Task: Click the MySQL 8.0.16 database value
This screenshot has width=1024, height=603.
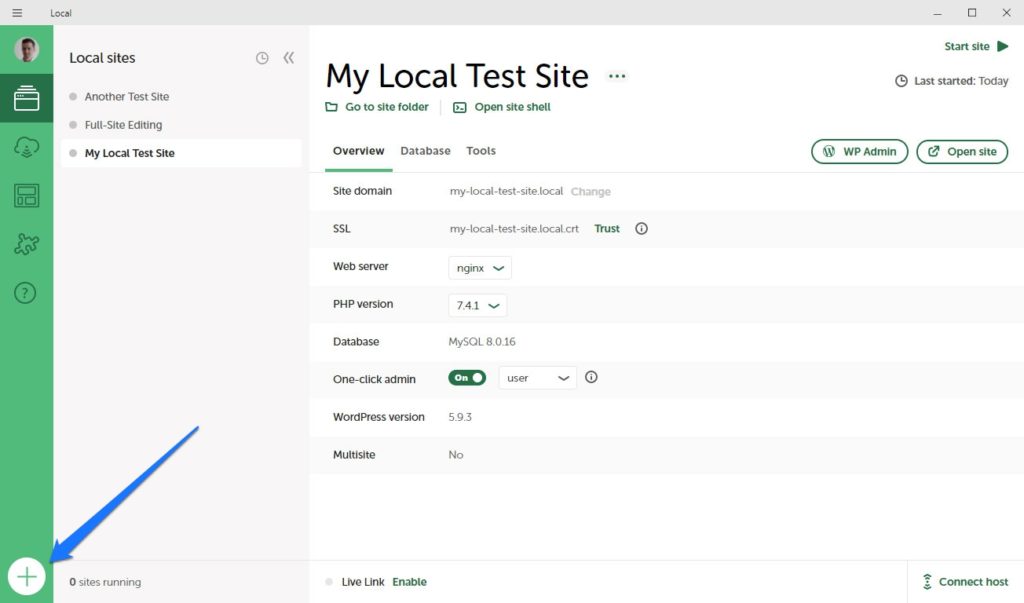Action: tap(482, 342)
